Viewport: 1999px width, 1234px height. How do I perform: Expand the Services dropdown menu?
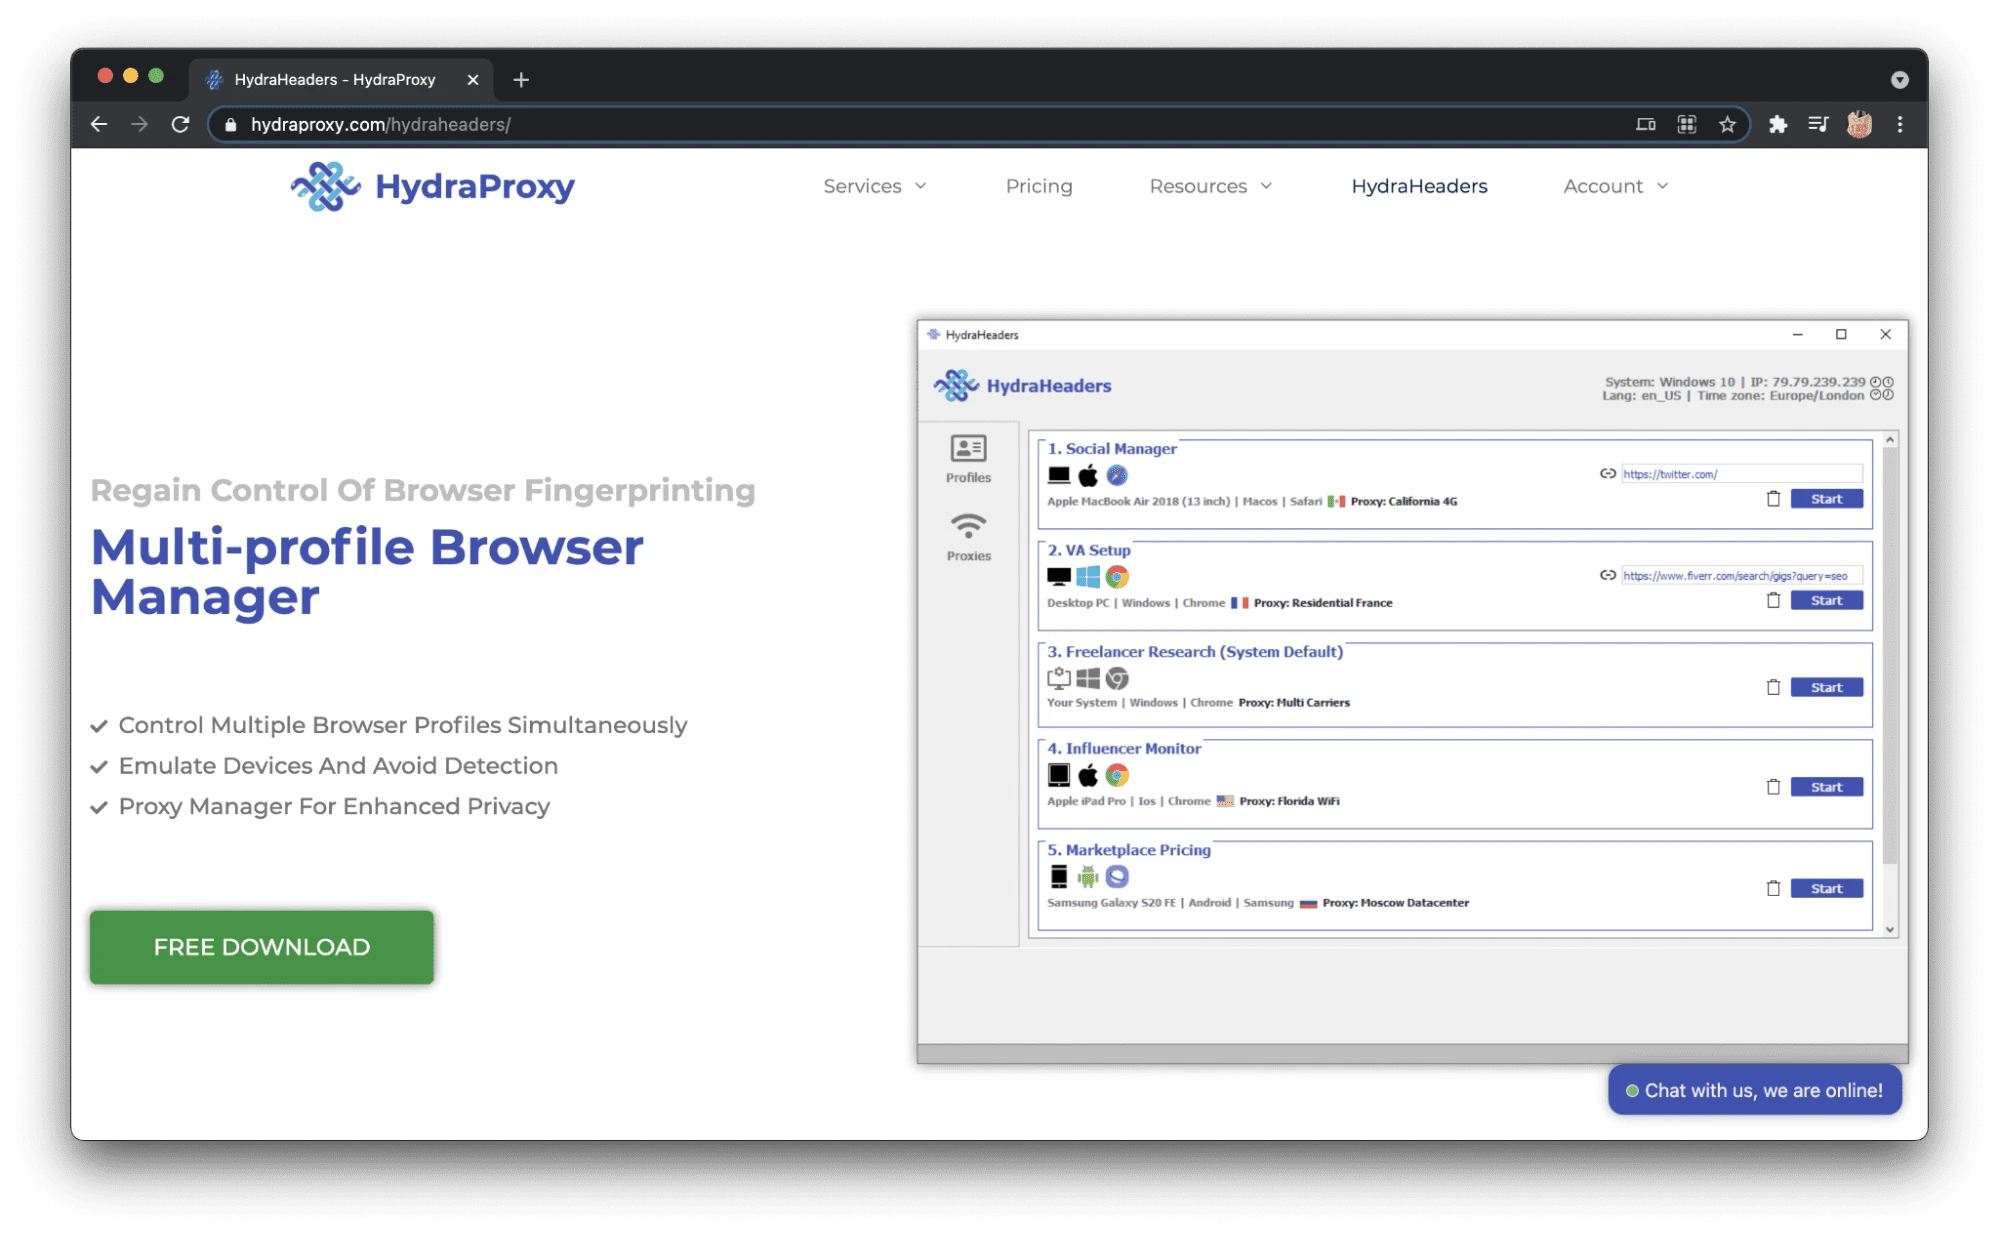875,186
